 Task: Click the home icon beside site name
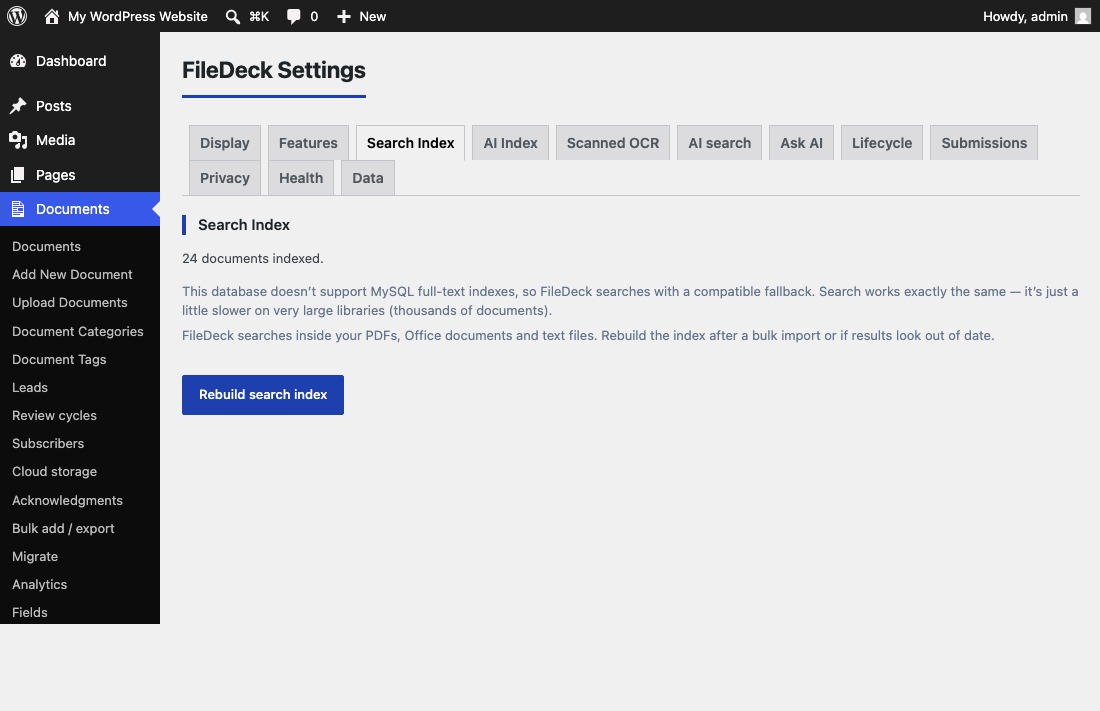point(52,16)
